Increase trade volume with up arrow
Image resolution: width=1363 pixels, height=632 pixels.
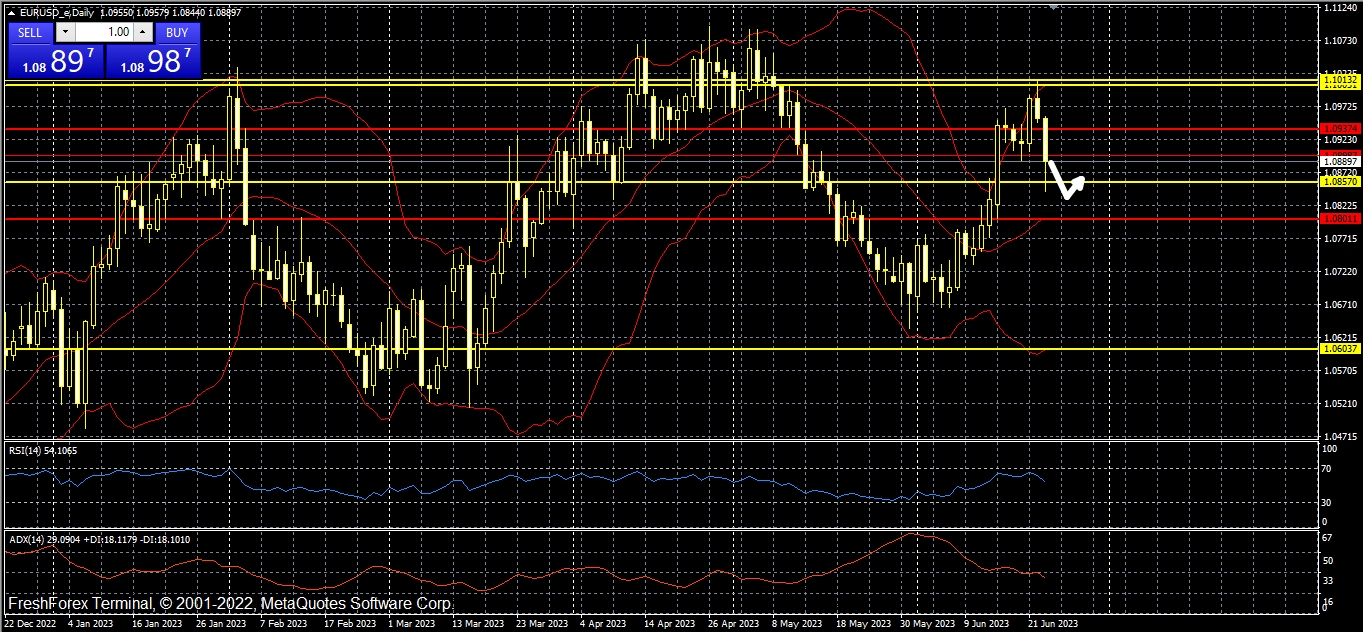pyautogui.click(x=142, y=32)
